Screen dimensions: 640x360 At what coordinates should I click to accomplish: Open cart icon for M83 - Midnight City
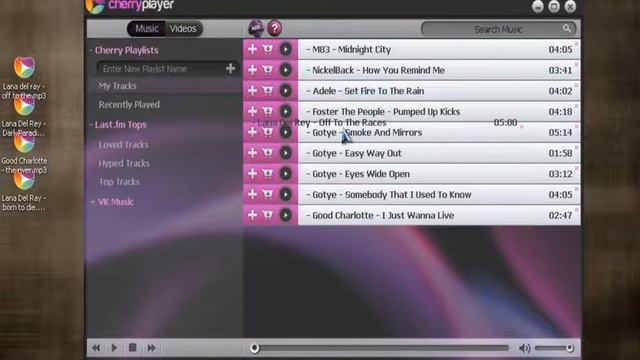(x=268, y=49)
